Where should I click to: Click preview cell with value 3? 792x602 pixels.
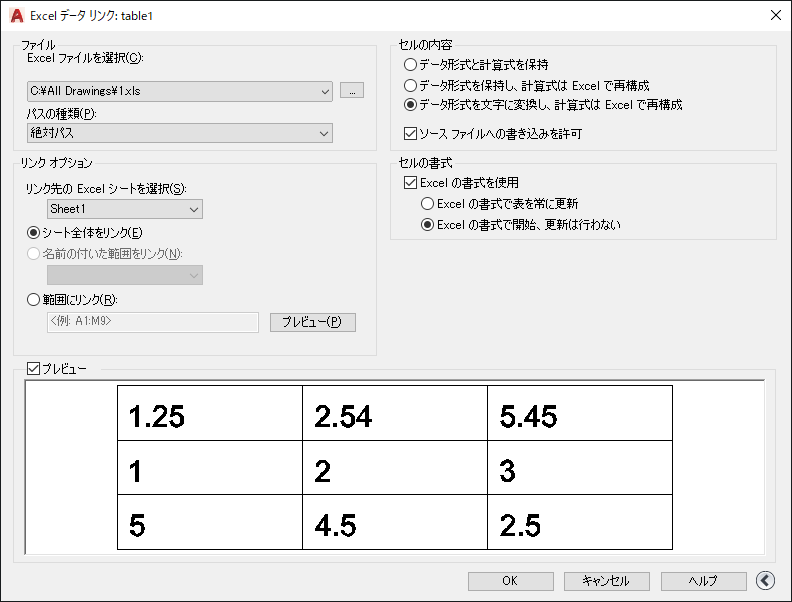click(x=580, y=468)
